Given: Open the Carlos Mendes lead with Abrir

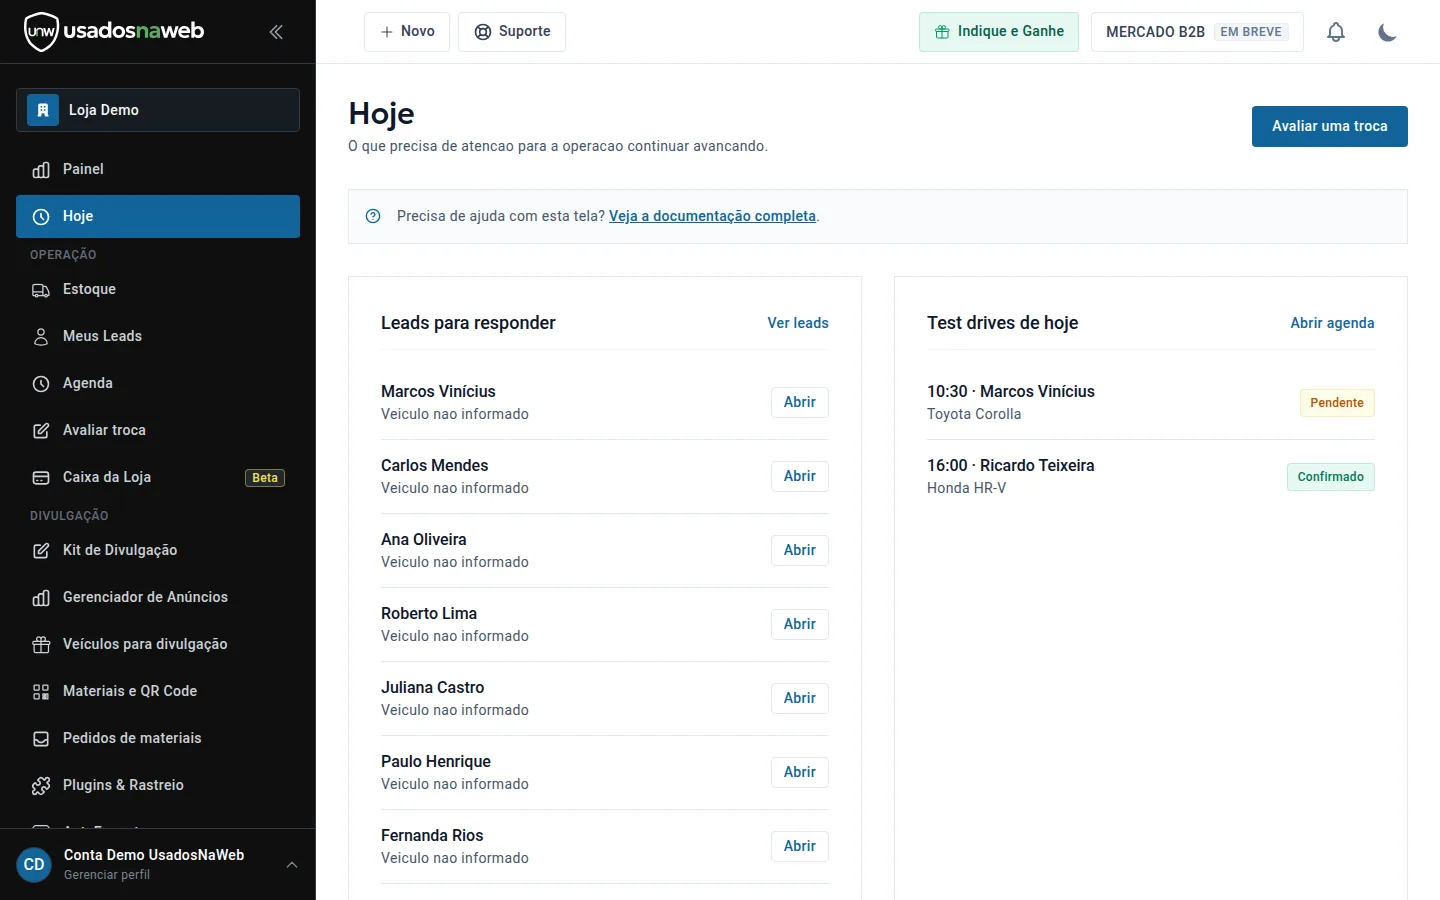Looking at the screenshot, I should pos(800,476).
